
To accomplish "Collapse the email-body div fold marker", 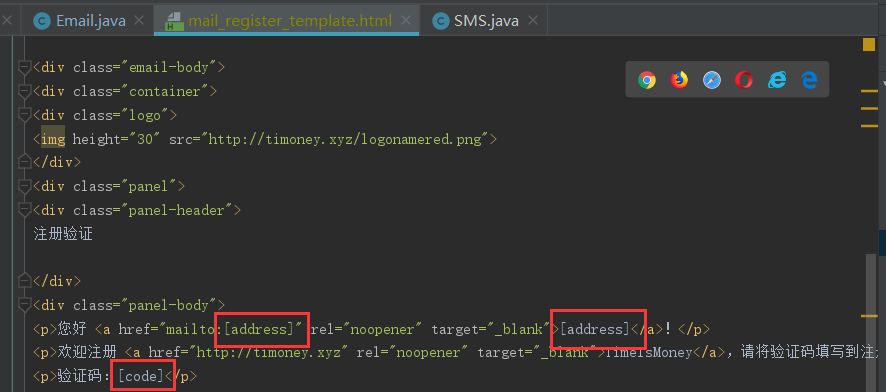I will point(24,67).
